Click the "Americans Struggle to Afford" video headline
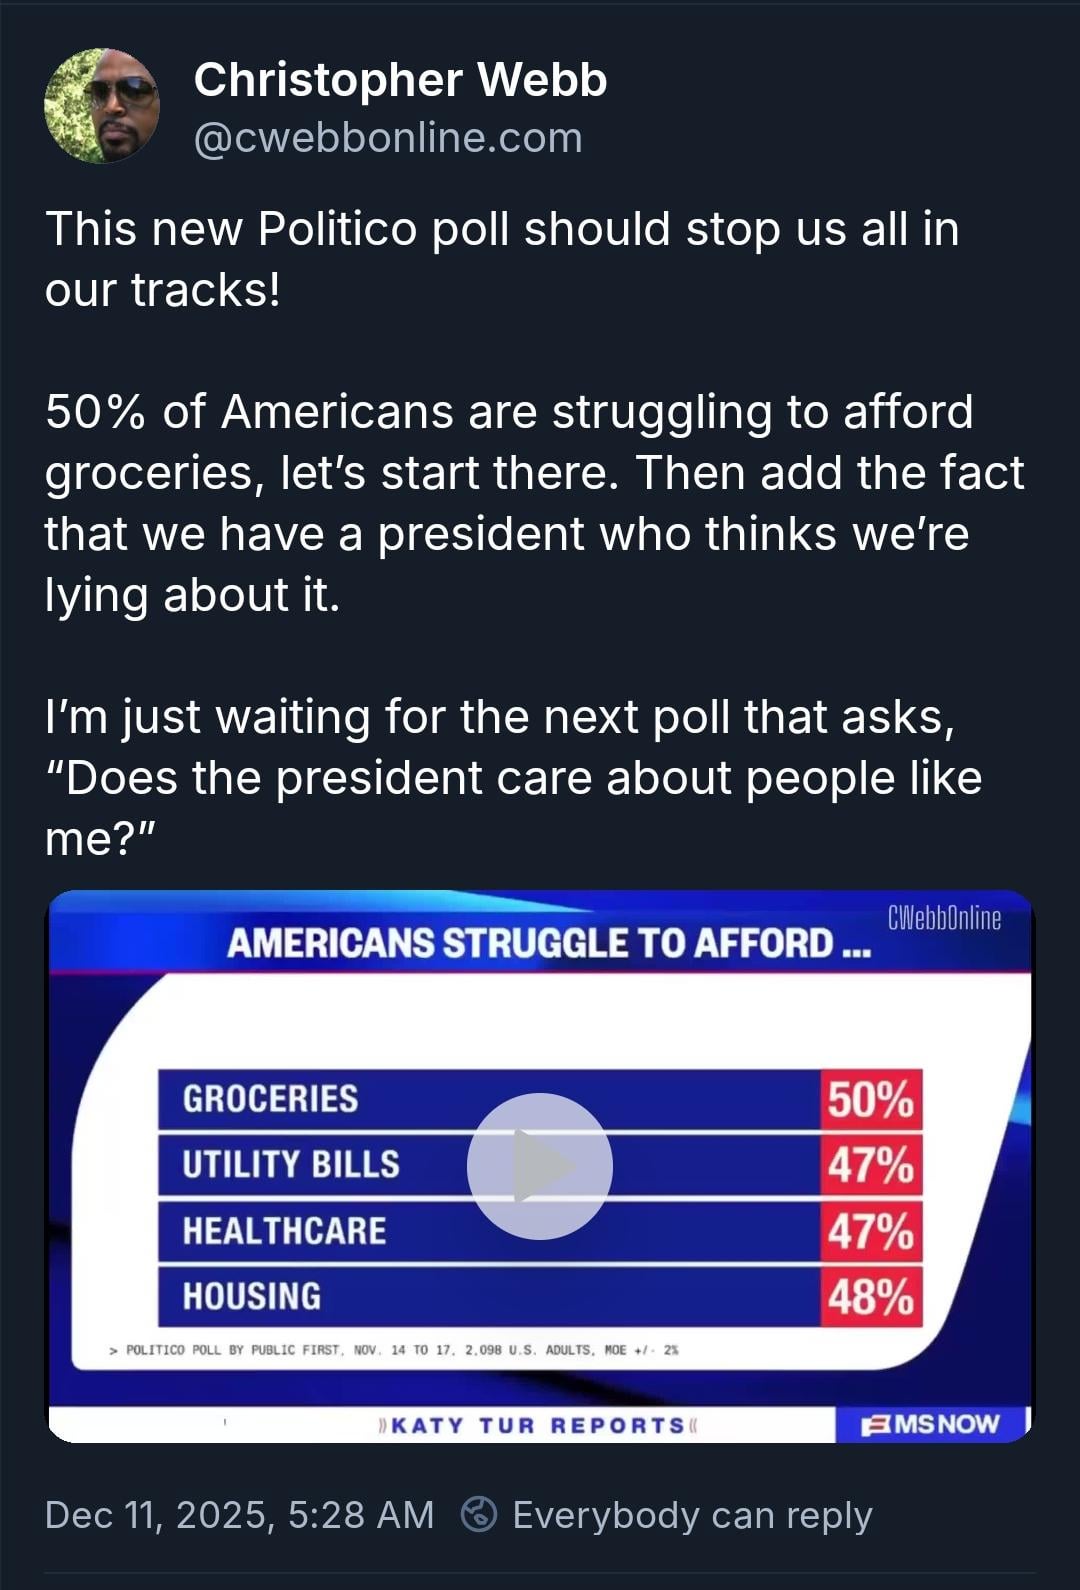This screenshot has width=1080, height=1590. 548,943
